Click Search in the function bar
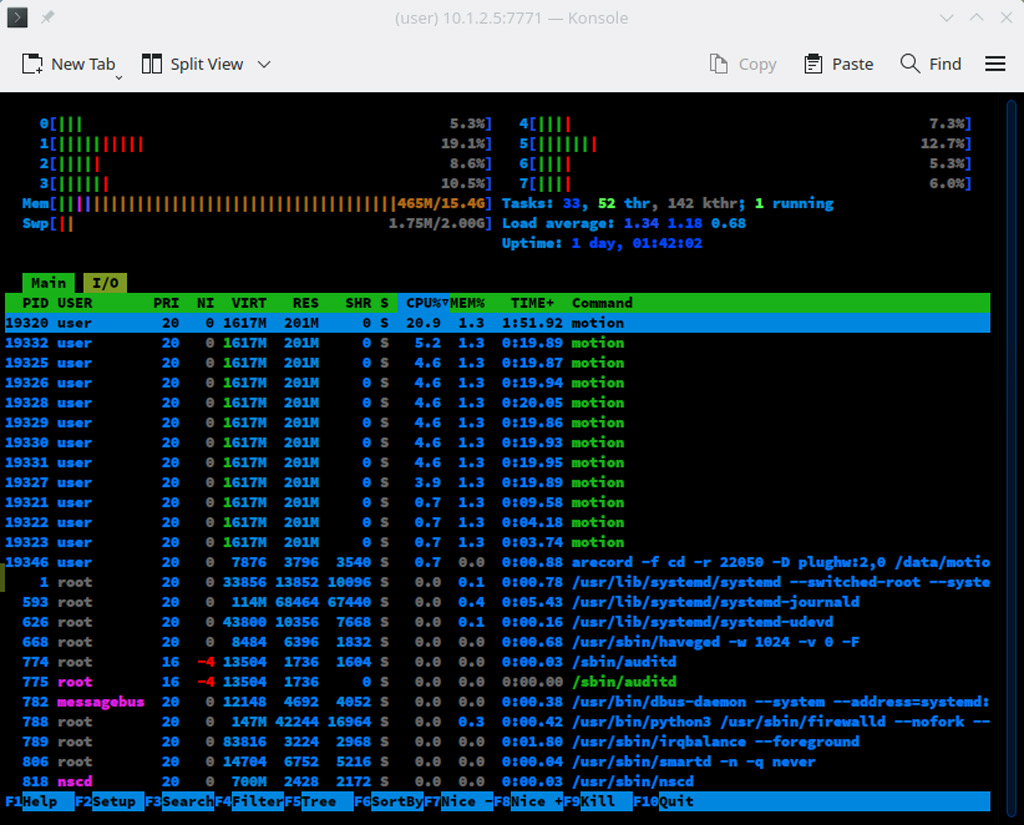The width and height of the screenshot is (1024, 825). pyautogui.click(x=187, y=801)
